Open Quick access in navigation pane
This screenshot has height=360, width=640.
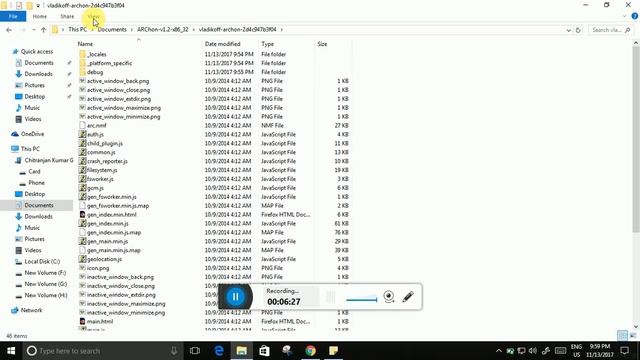click(x=37, y=51)
